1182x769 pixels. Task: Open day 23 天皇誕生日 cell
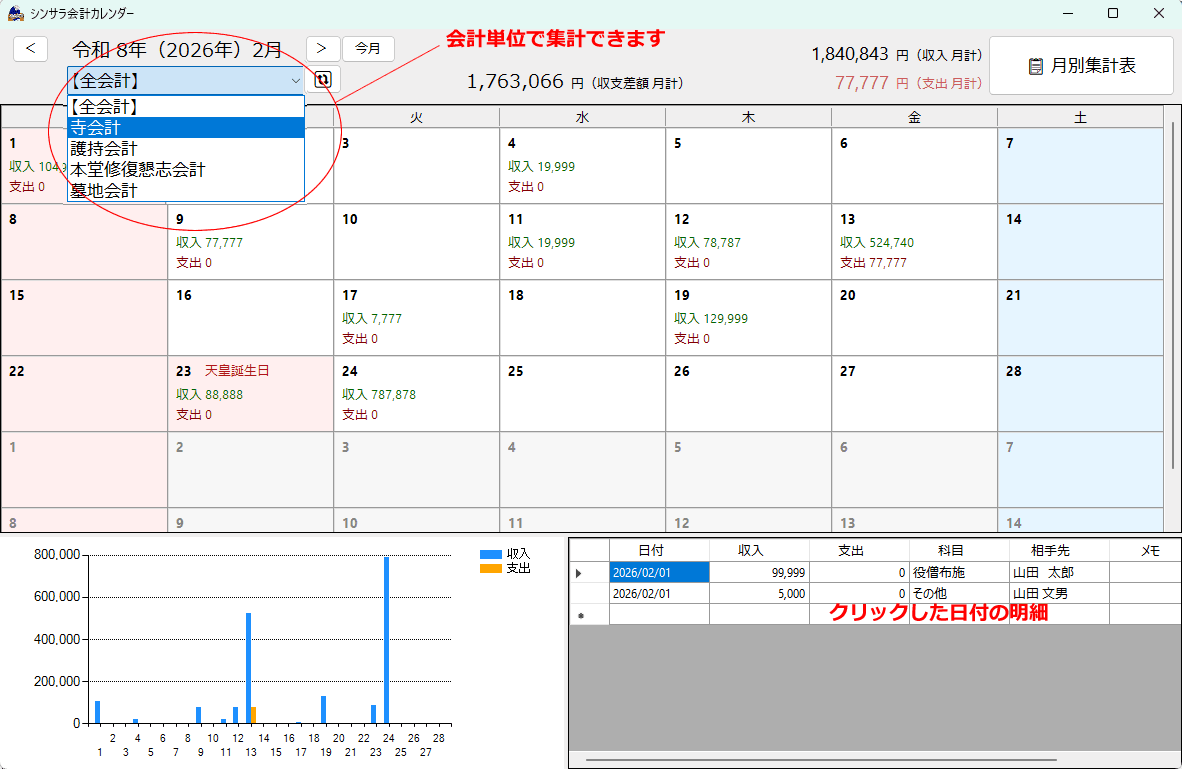[x=250, y=393]
